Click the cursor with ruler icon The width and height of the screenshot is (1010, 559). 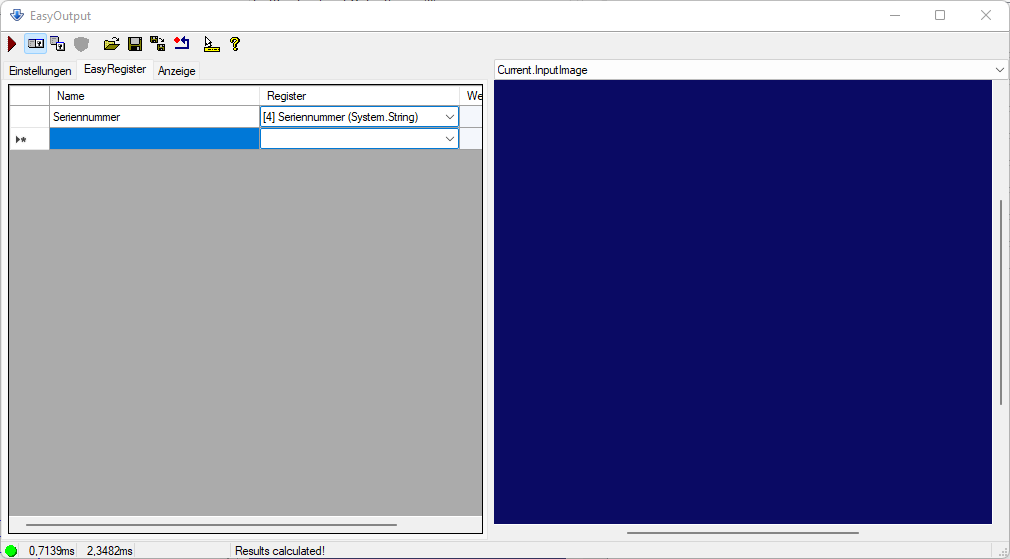coord(211,44)
